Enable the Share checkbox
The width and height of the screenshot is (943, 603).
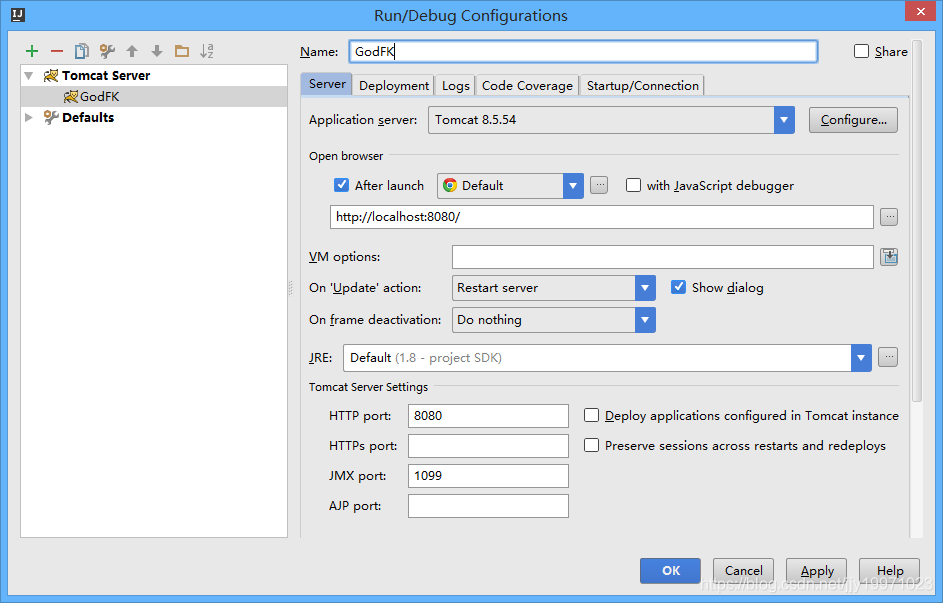(x=861, y=51)
